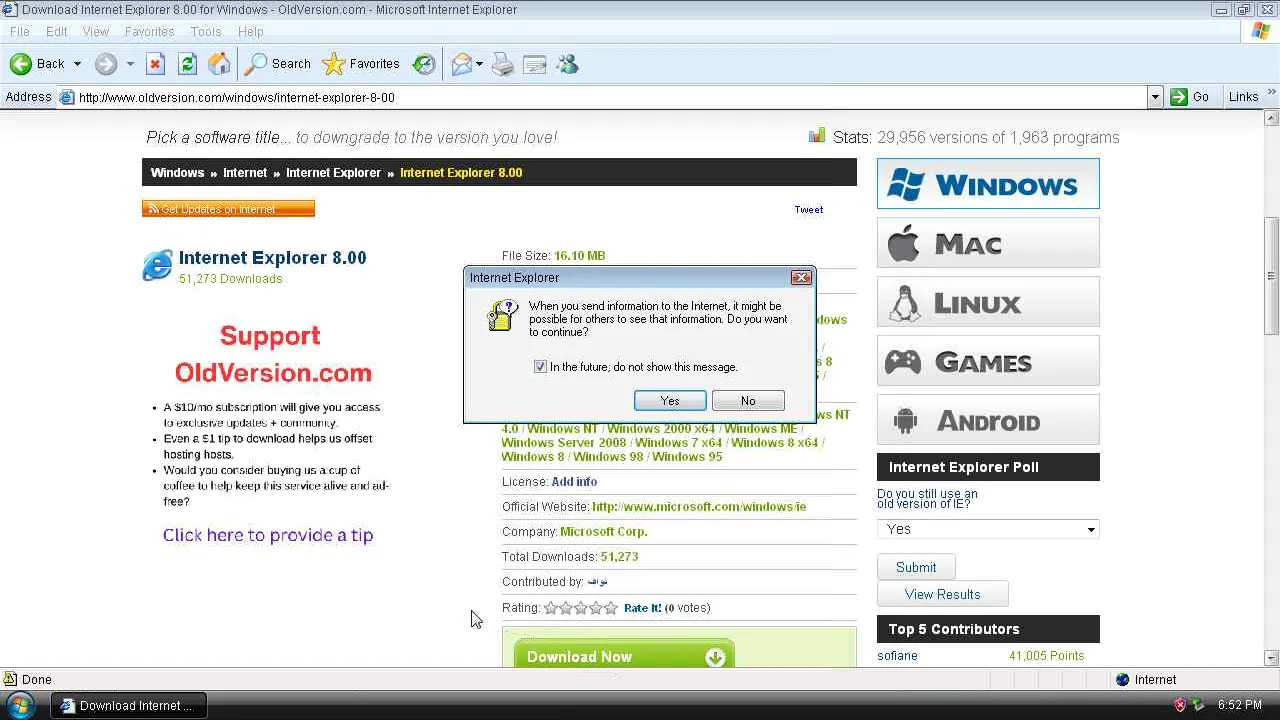Open the View menu
1280x720 pixels.
[x=96, y=32]
